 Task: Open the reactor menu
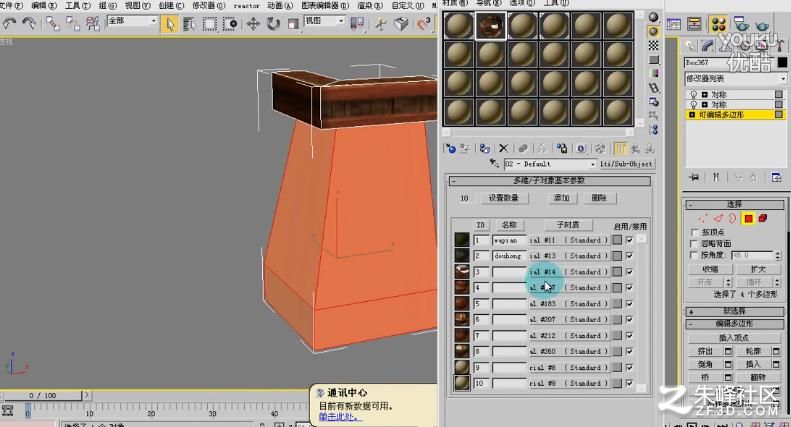246,6
